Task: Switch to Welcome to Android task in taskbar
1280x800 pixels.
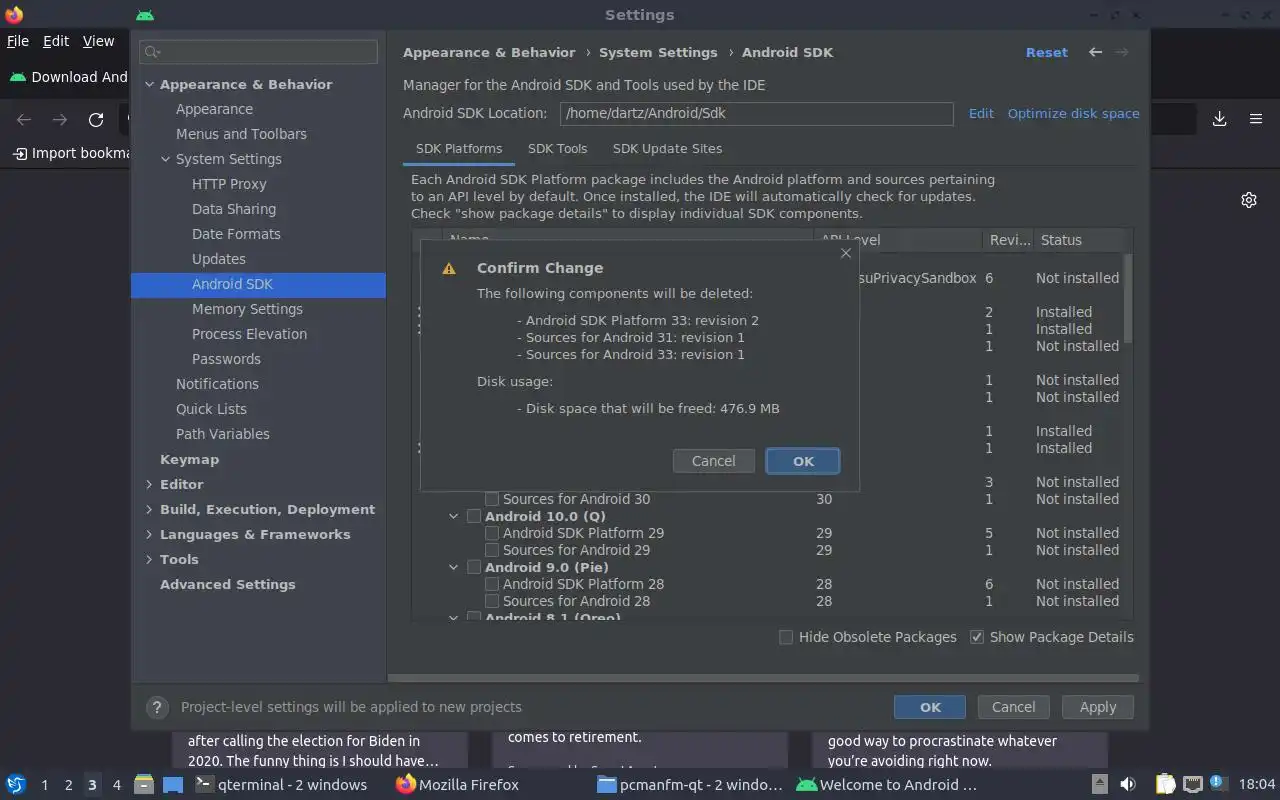Action: (886, 785)
